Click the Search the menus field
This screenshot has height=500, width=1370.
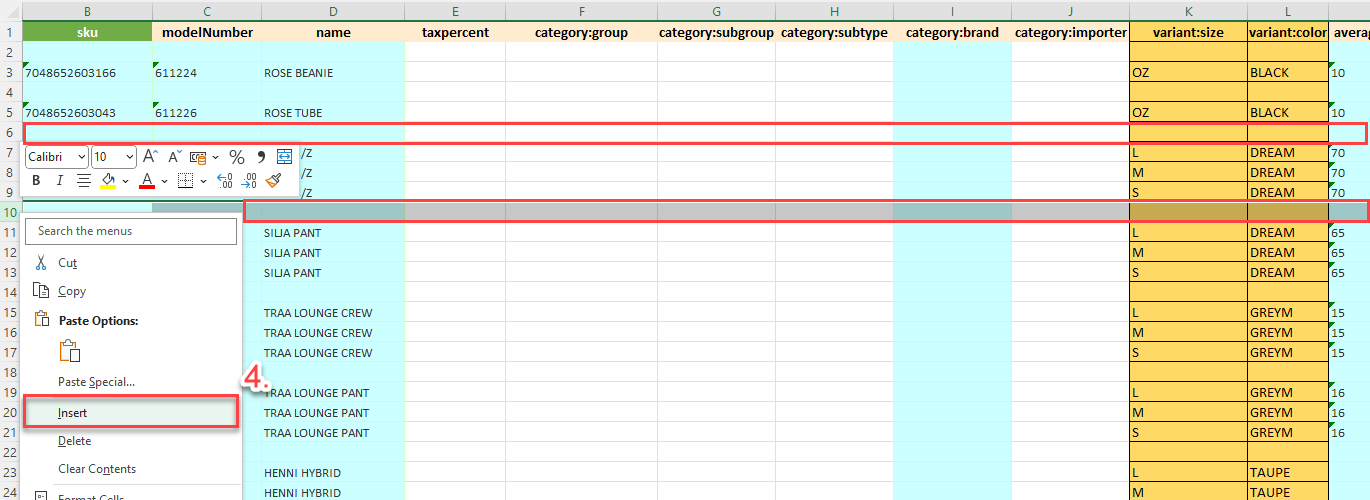tap(130, 231)
